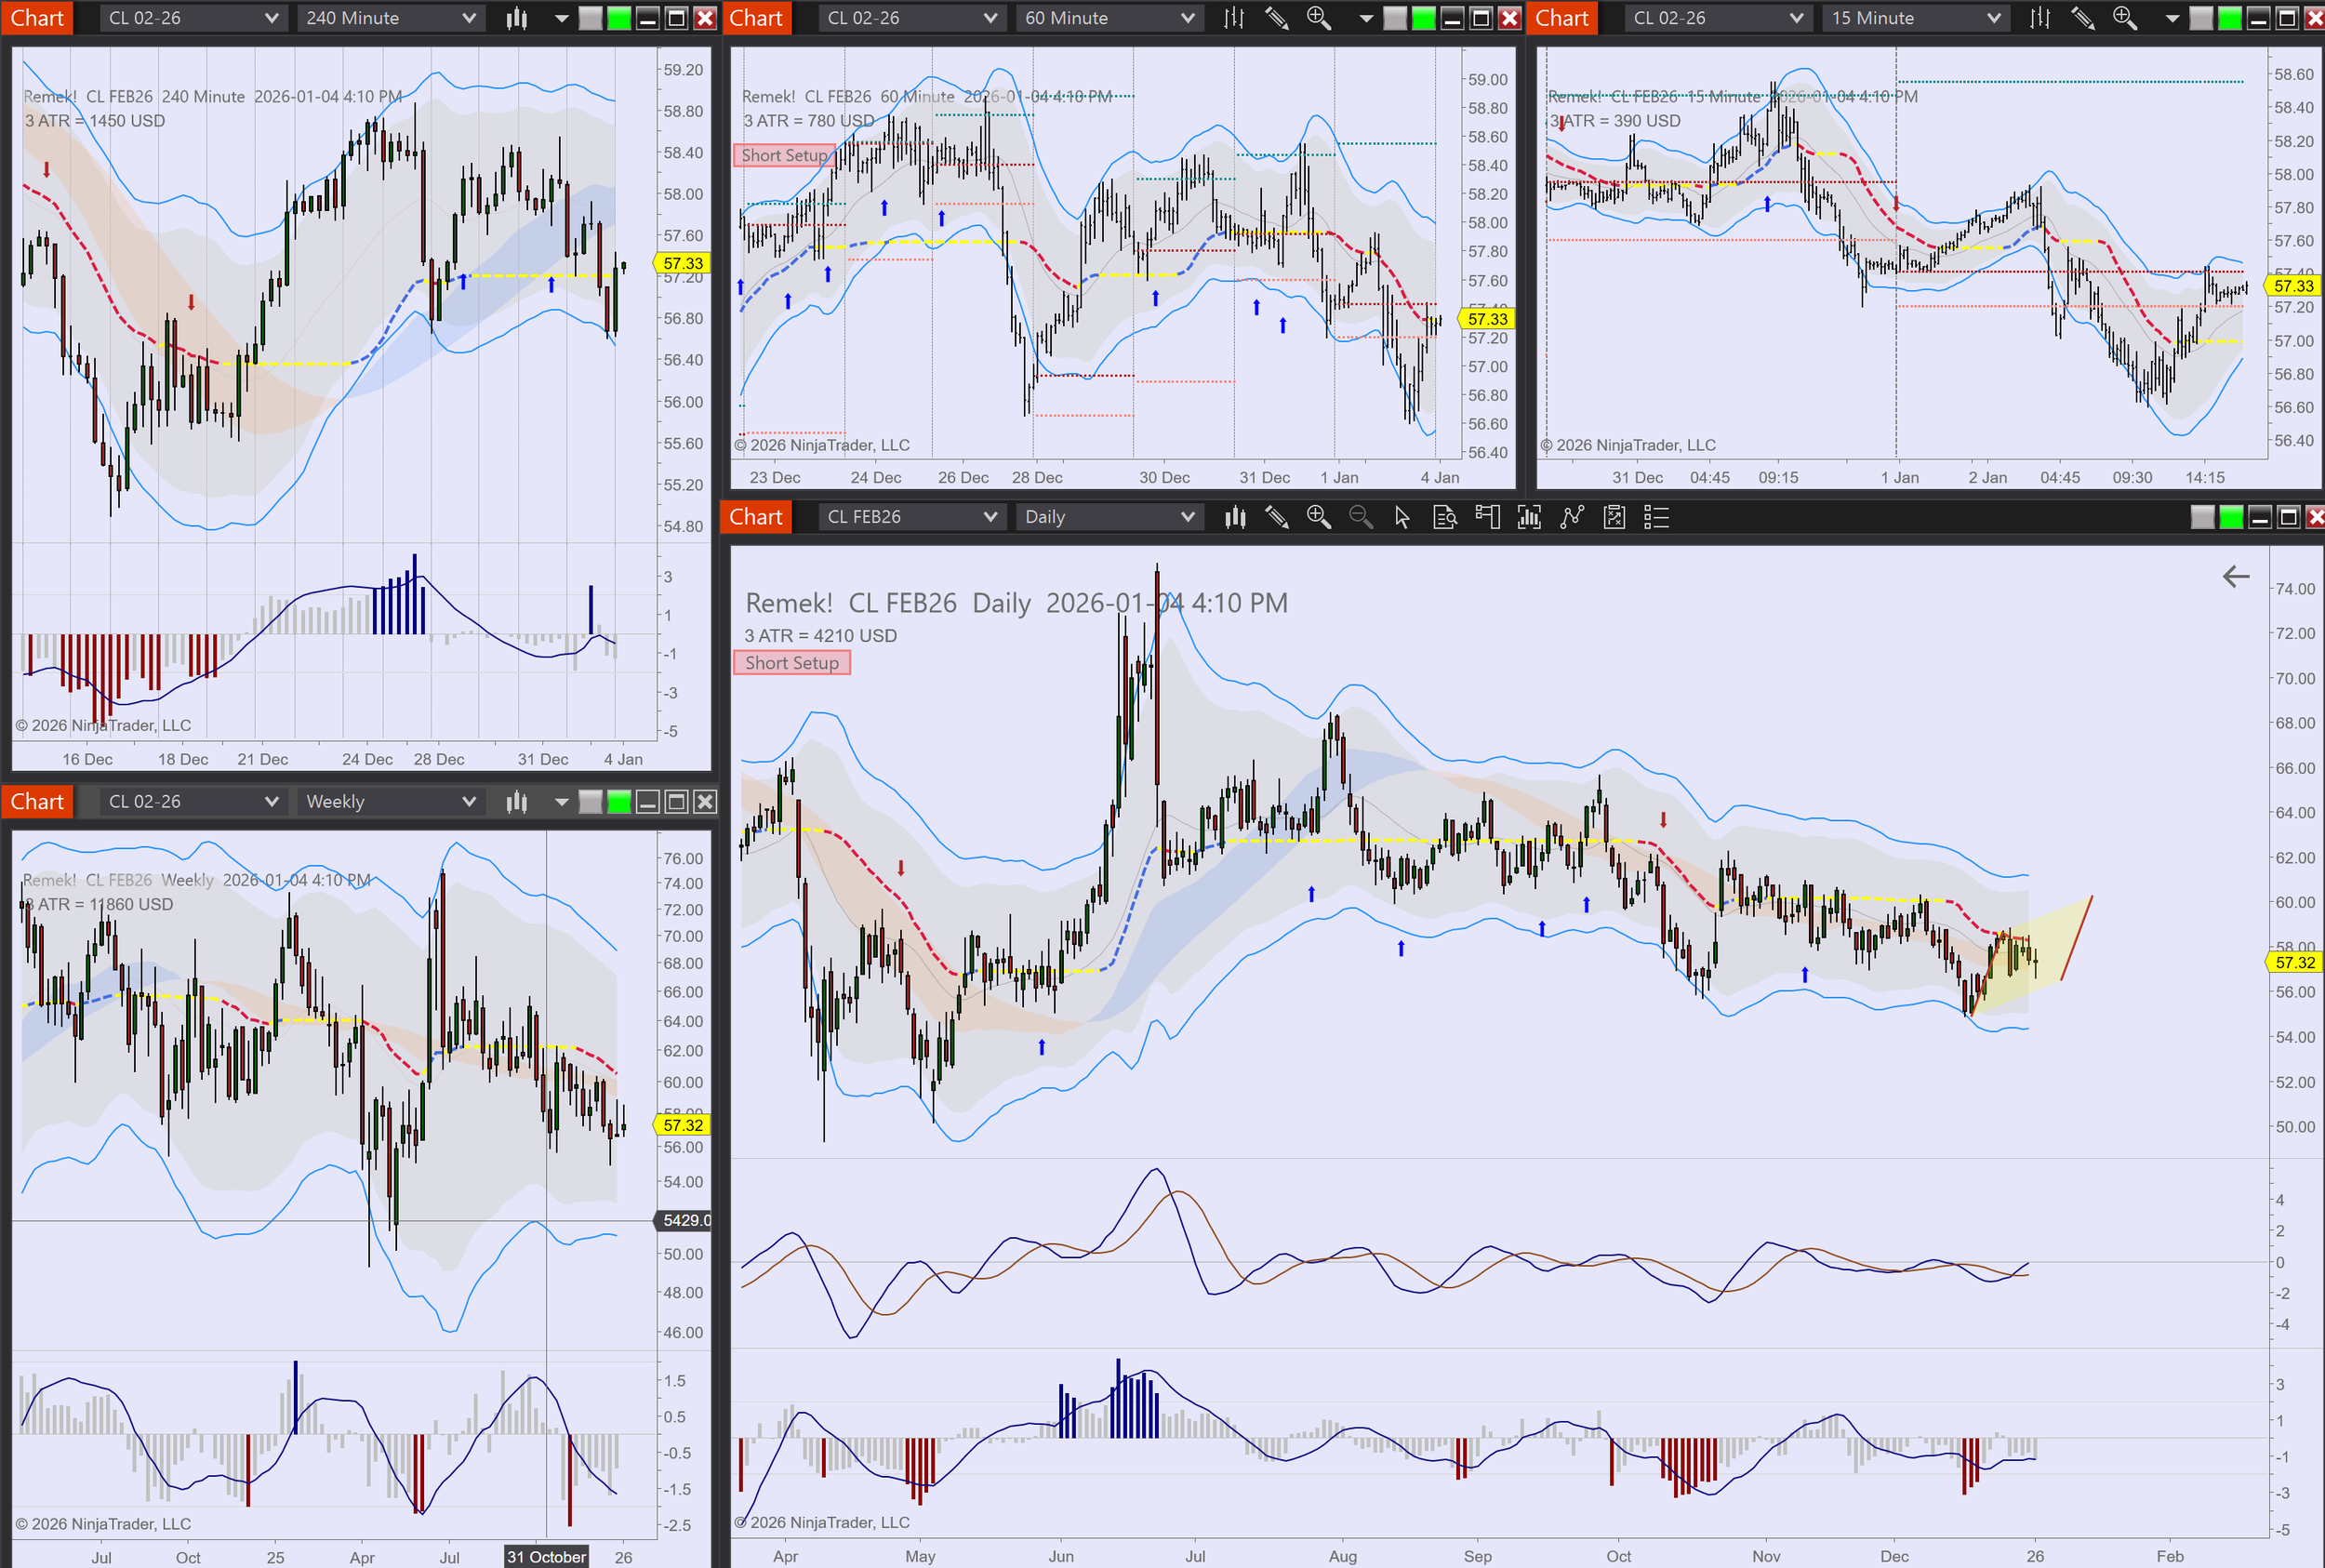This screenshot has width=2325, height=1568.
Task: Open the Chart menu on 15 Minute chart
Action: coord(1561,18)
